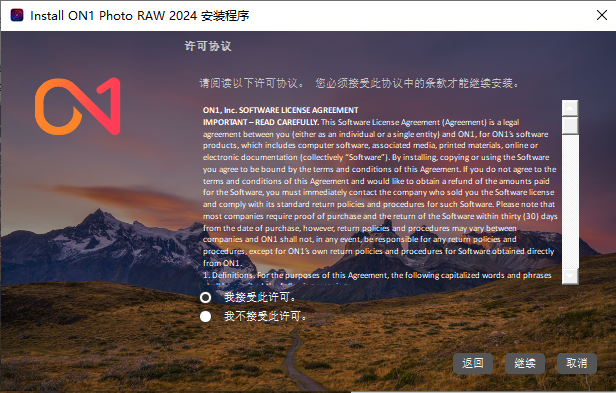The width and height of the screenshot is (616, 393).
Task: Click the 继续 button to proceed
Action: [x=525, y=363]
